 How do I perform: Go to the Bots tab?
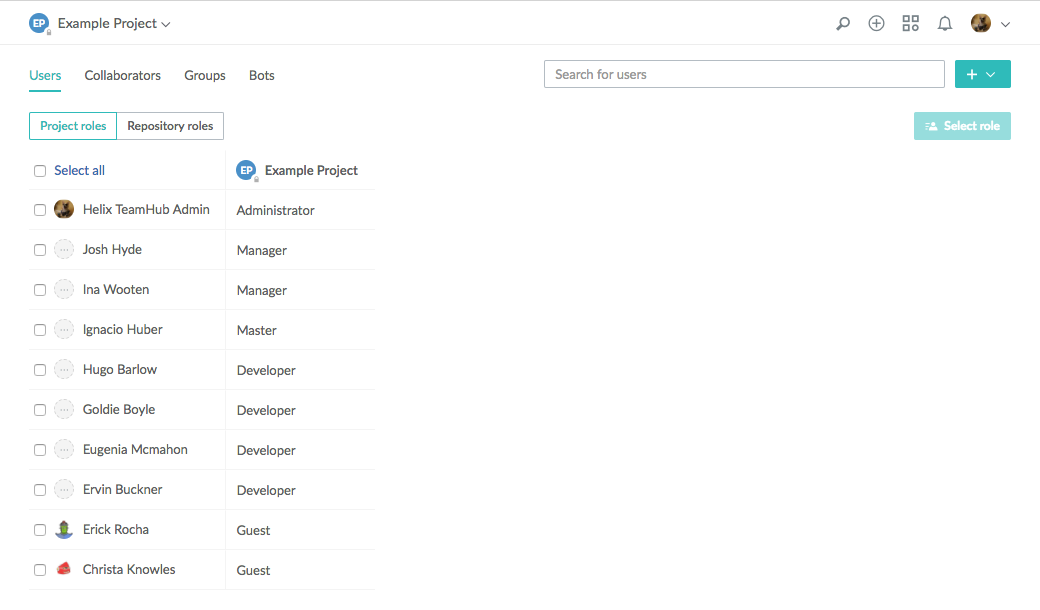(x=261, y=76)
